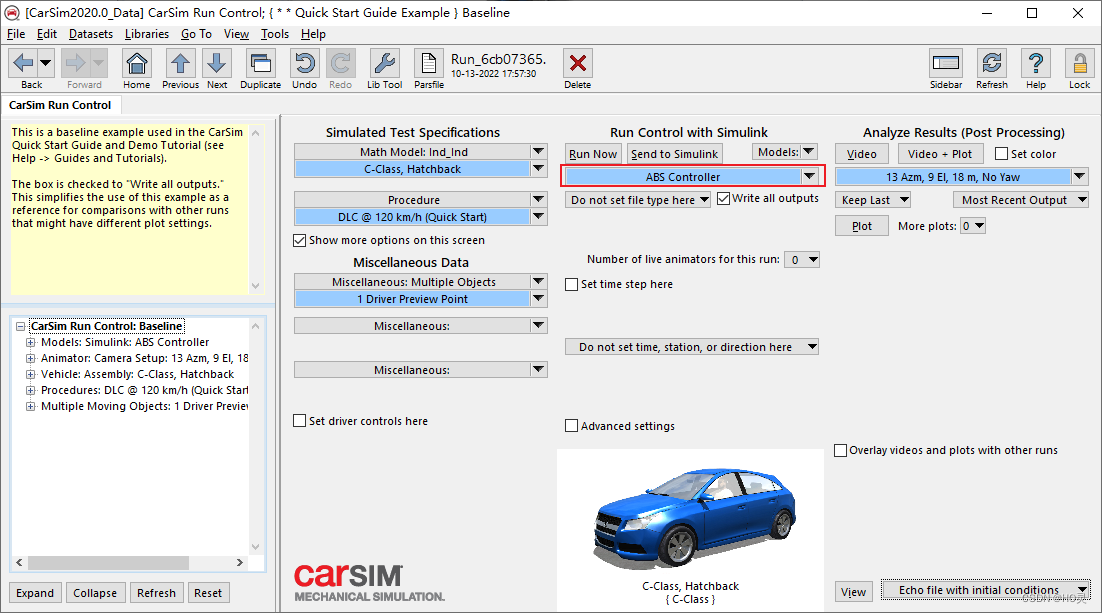Open Models: dropdown
Screen dimensions: 1102x613
[x=785, y=152]
